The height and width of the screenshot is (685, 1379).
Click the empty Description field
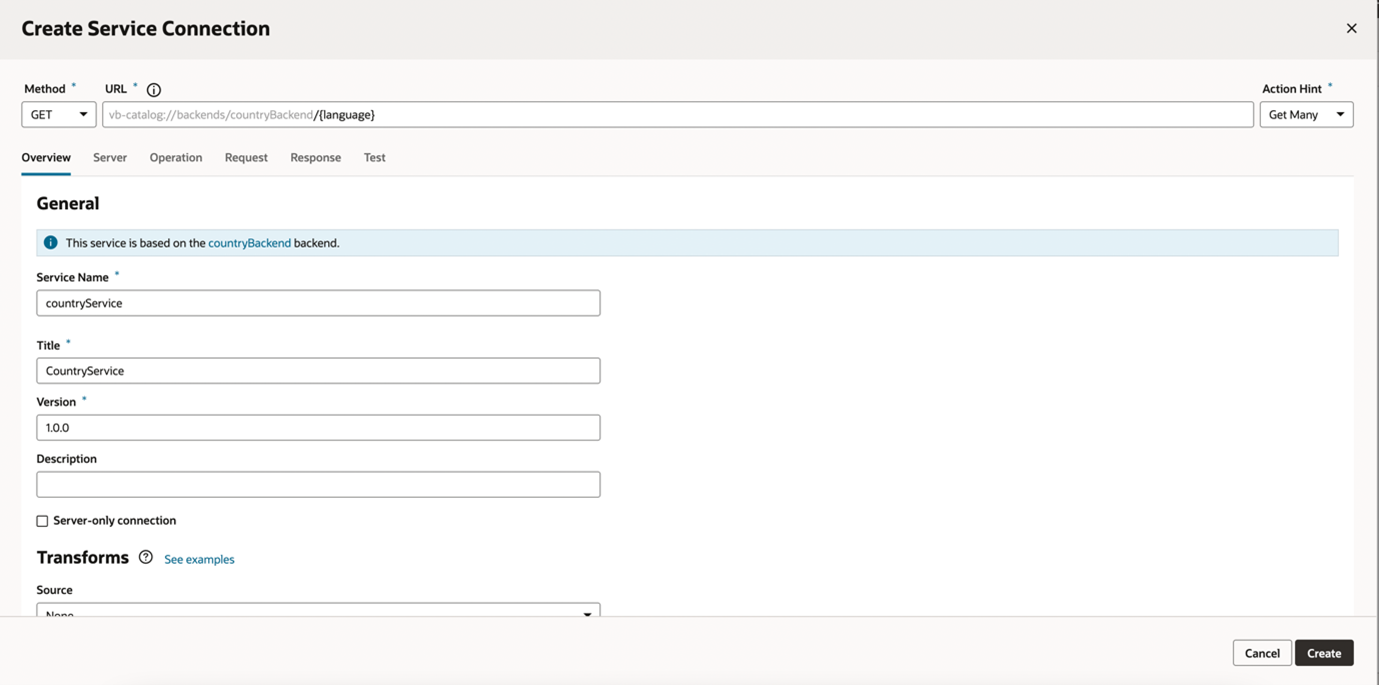(318, 484)
